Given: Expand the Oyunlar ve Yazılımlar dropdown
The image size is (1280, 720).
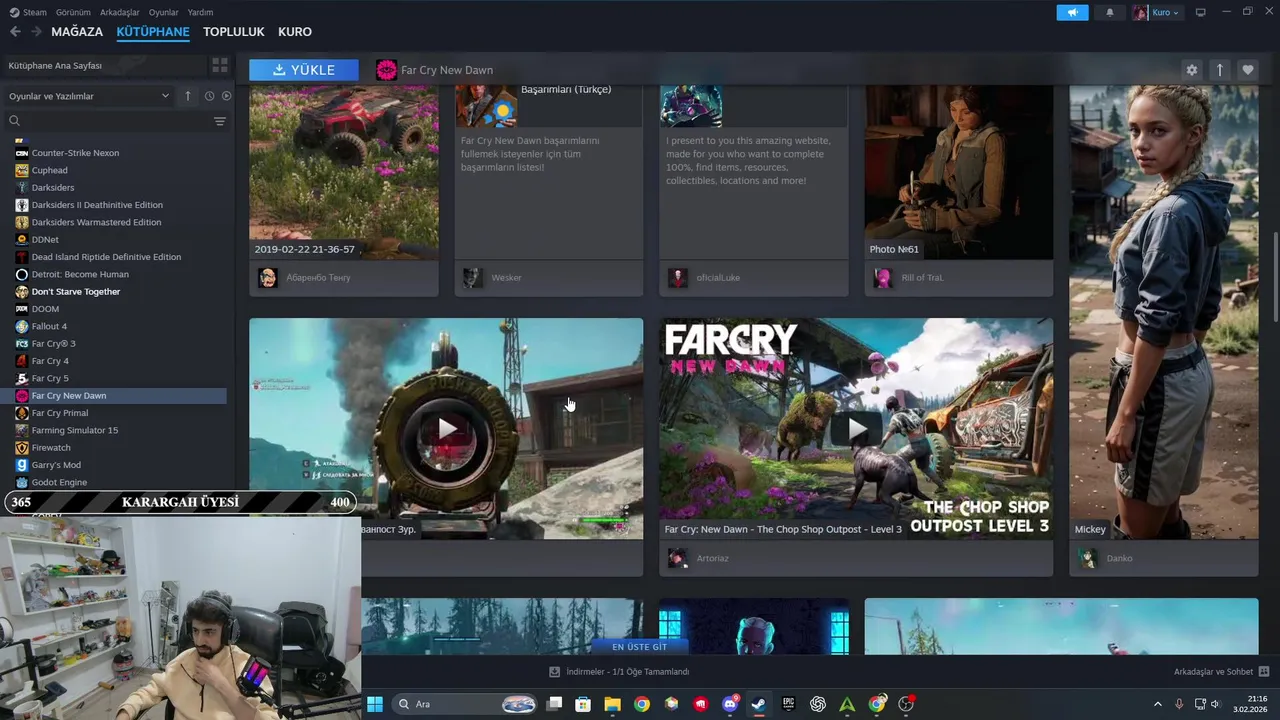Looking at the screenshot, I should click(90, 96).
